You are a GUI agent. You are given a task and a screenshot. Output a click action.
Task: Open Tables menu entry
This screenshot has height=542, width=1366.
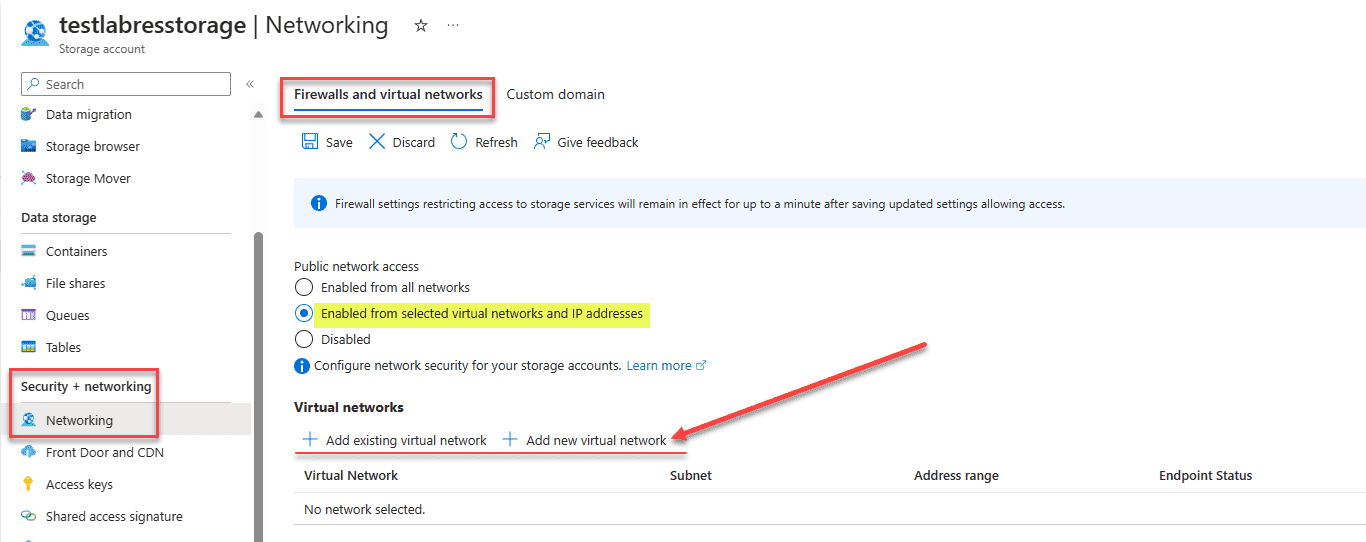click(64, 348)
